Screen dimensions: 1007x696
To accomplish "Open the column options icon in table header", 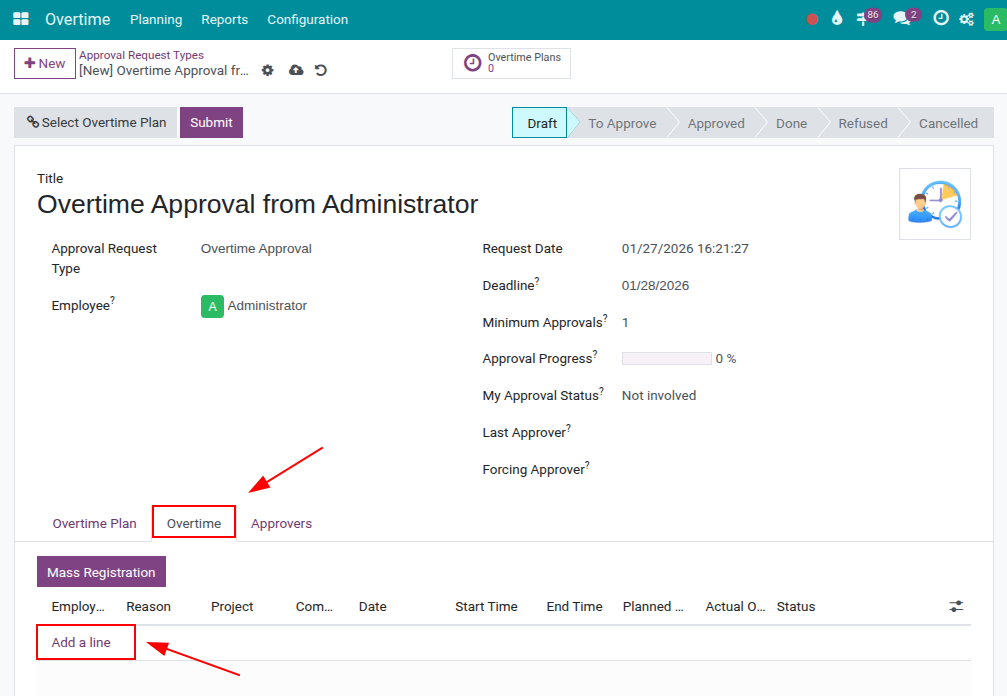I will (955, 606).
